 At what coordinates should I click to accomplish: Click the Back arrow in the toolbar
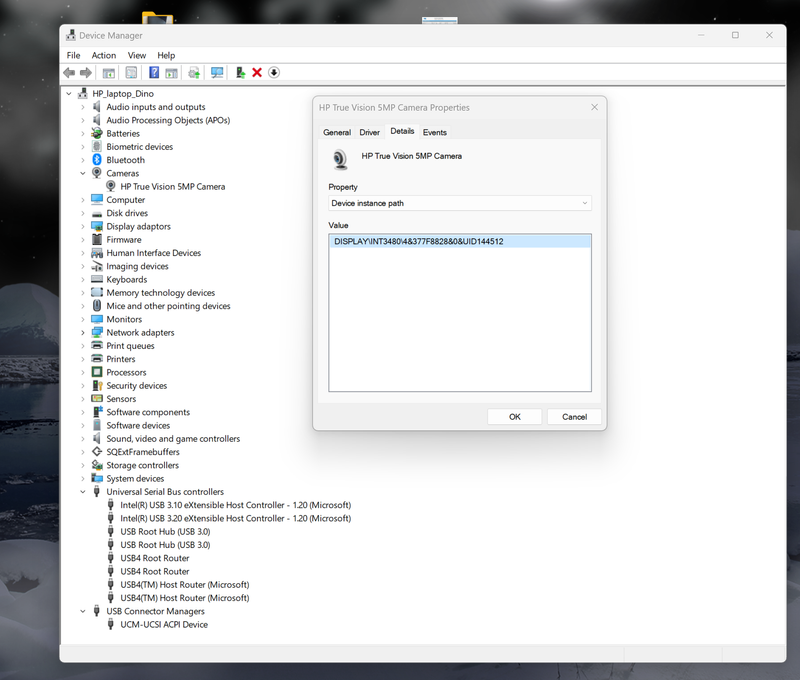69,73
